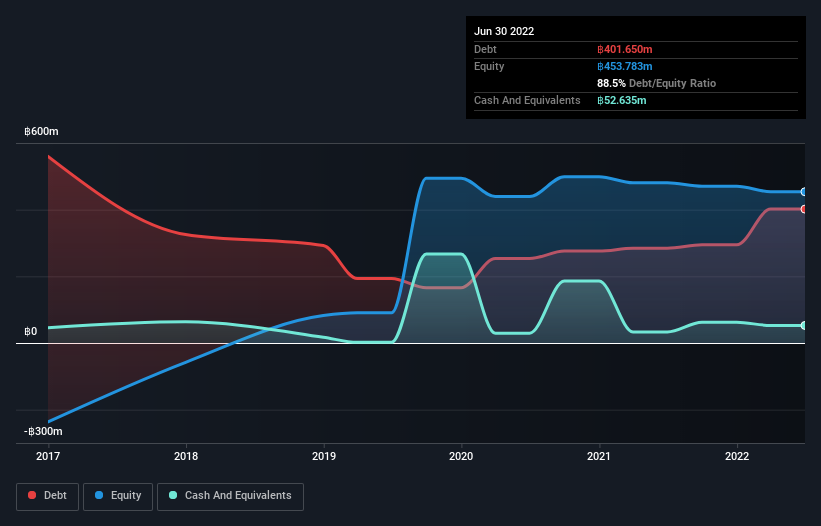Click the blue Equity legend dot
The width and height of the screenshot is (821, 526).
coord(99,495)
